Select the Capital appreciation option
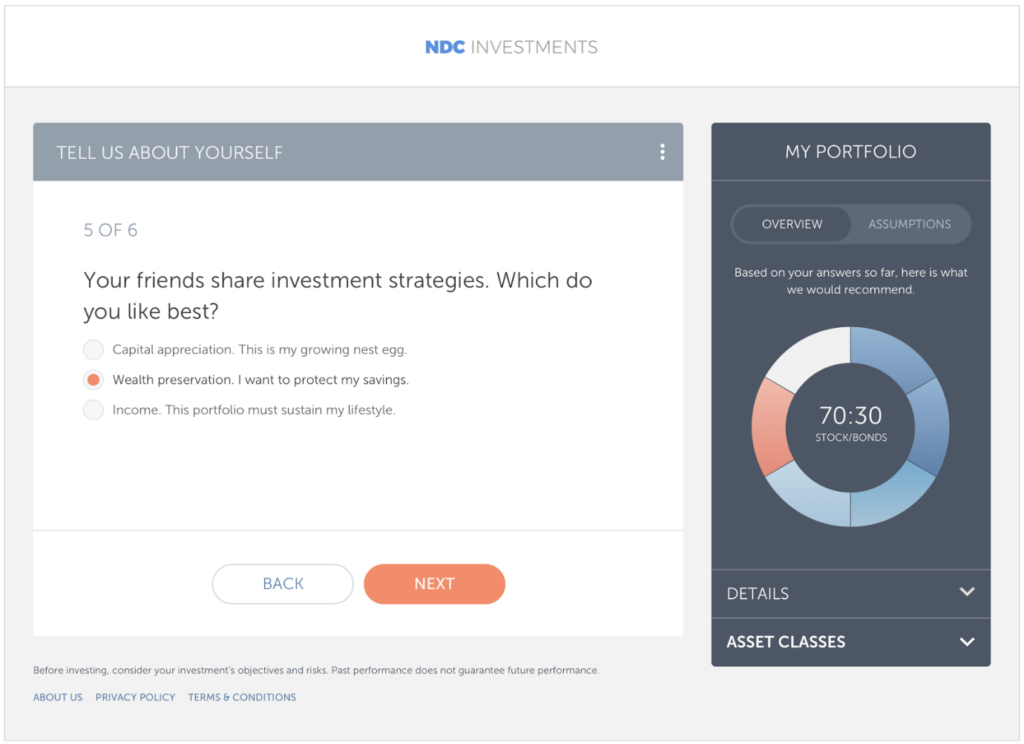 click(x=92, y=349)
